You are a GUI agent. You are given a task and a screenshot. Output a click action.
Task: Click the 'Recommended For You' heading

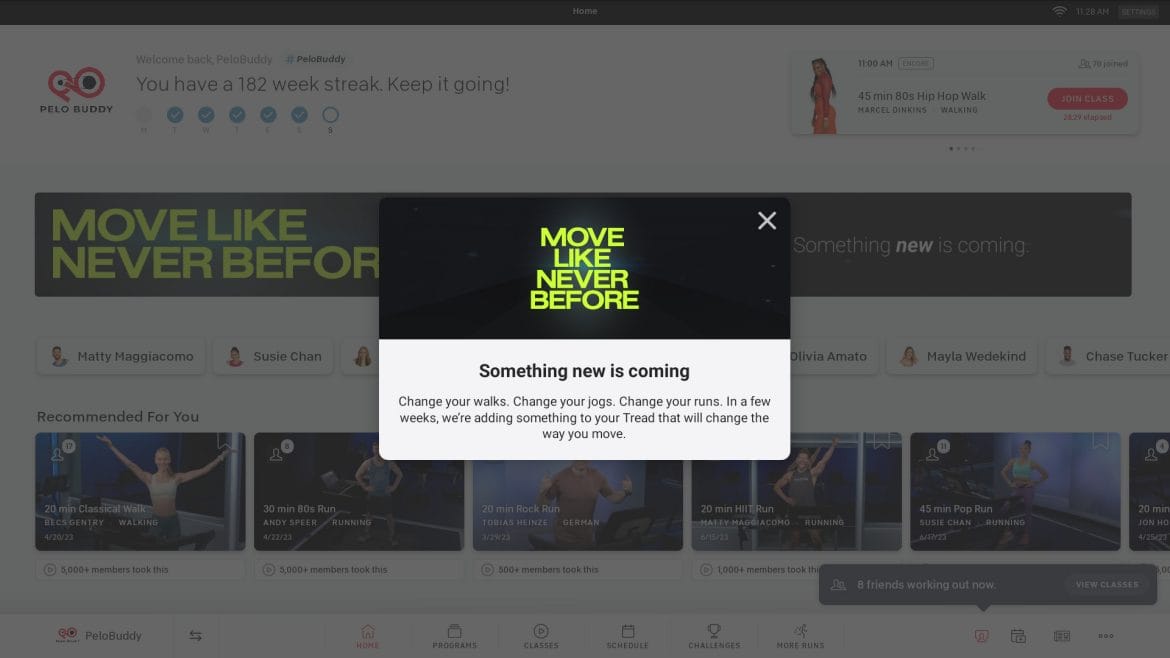pyautogui.click(x=118, y=416)
